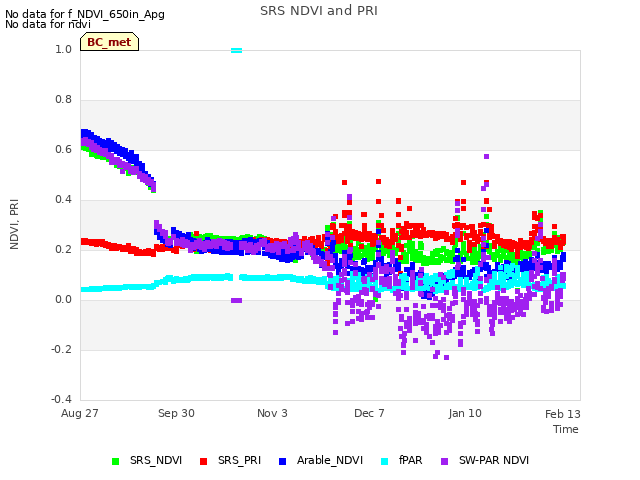The width and height of the screenshot is (640, 480).
Task: Toggle the SW-PAR NDVI legend entry
Action: (x=484, y=460)
